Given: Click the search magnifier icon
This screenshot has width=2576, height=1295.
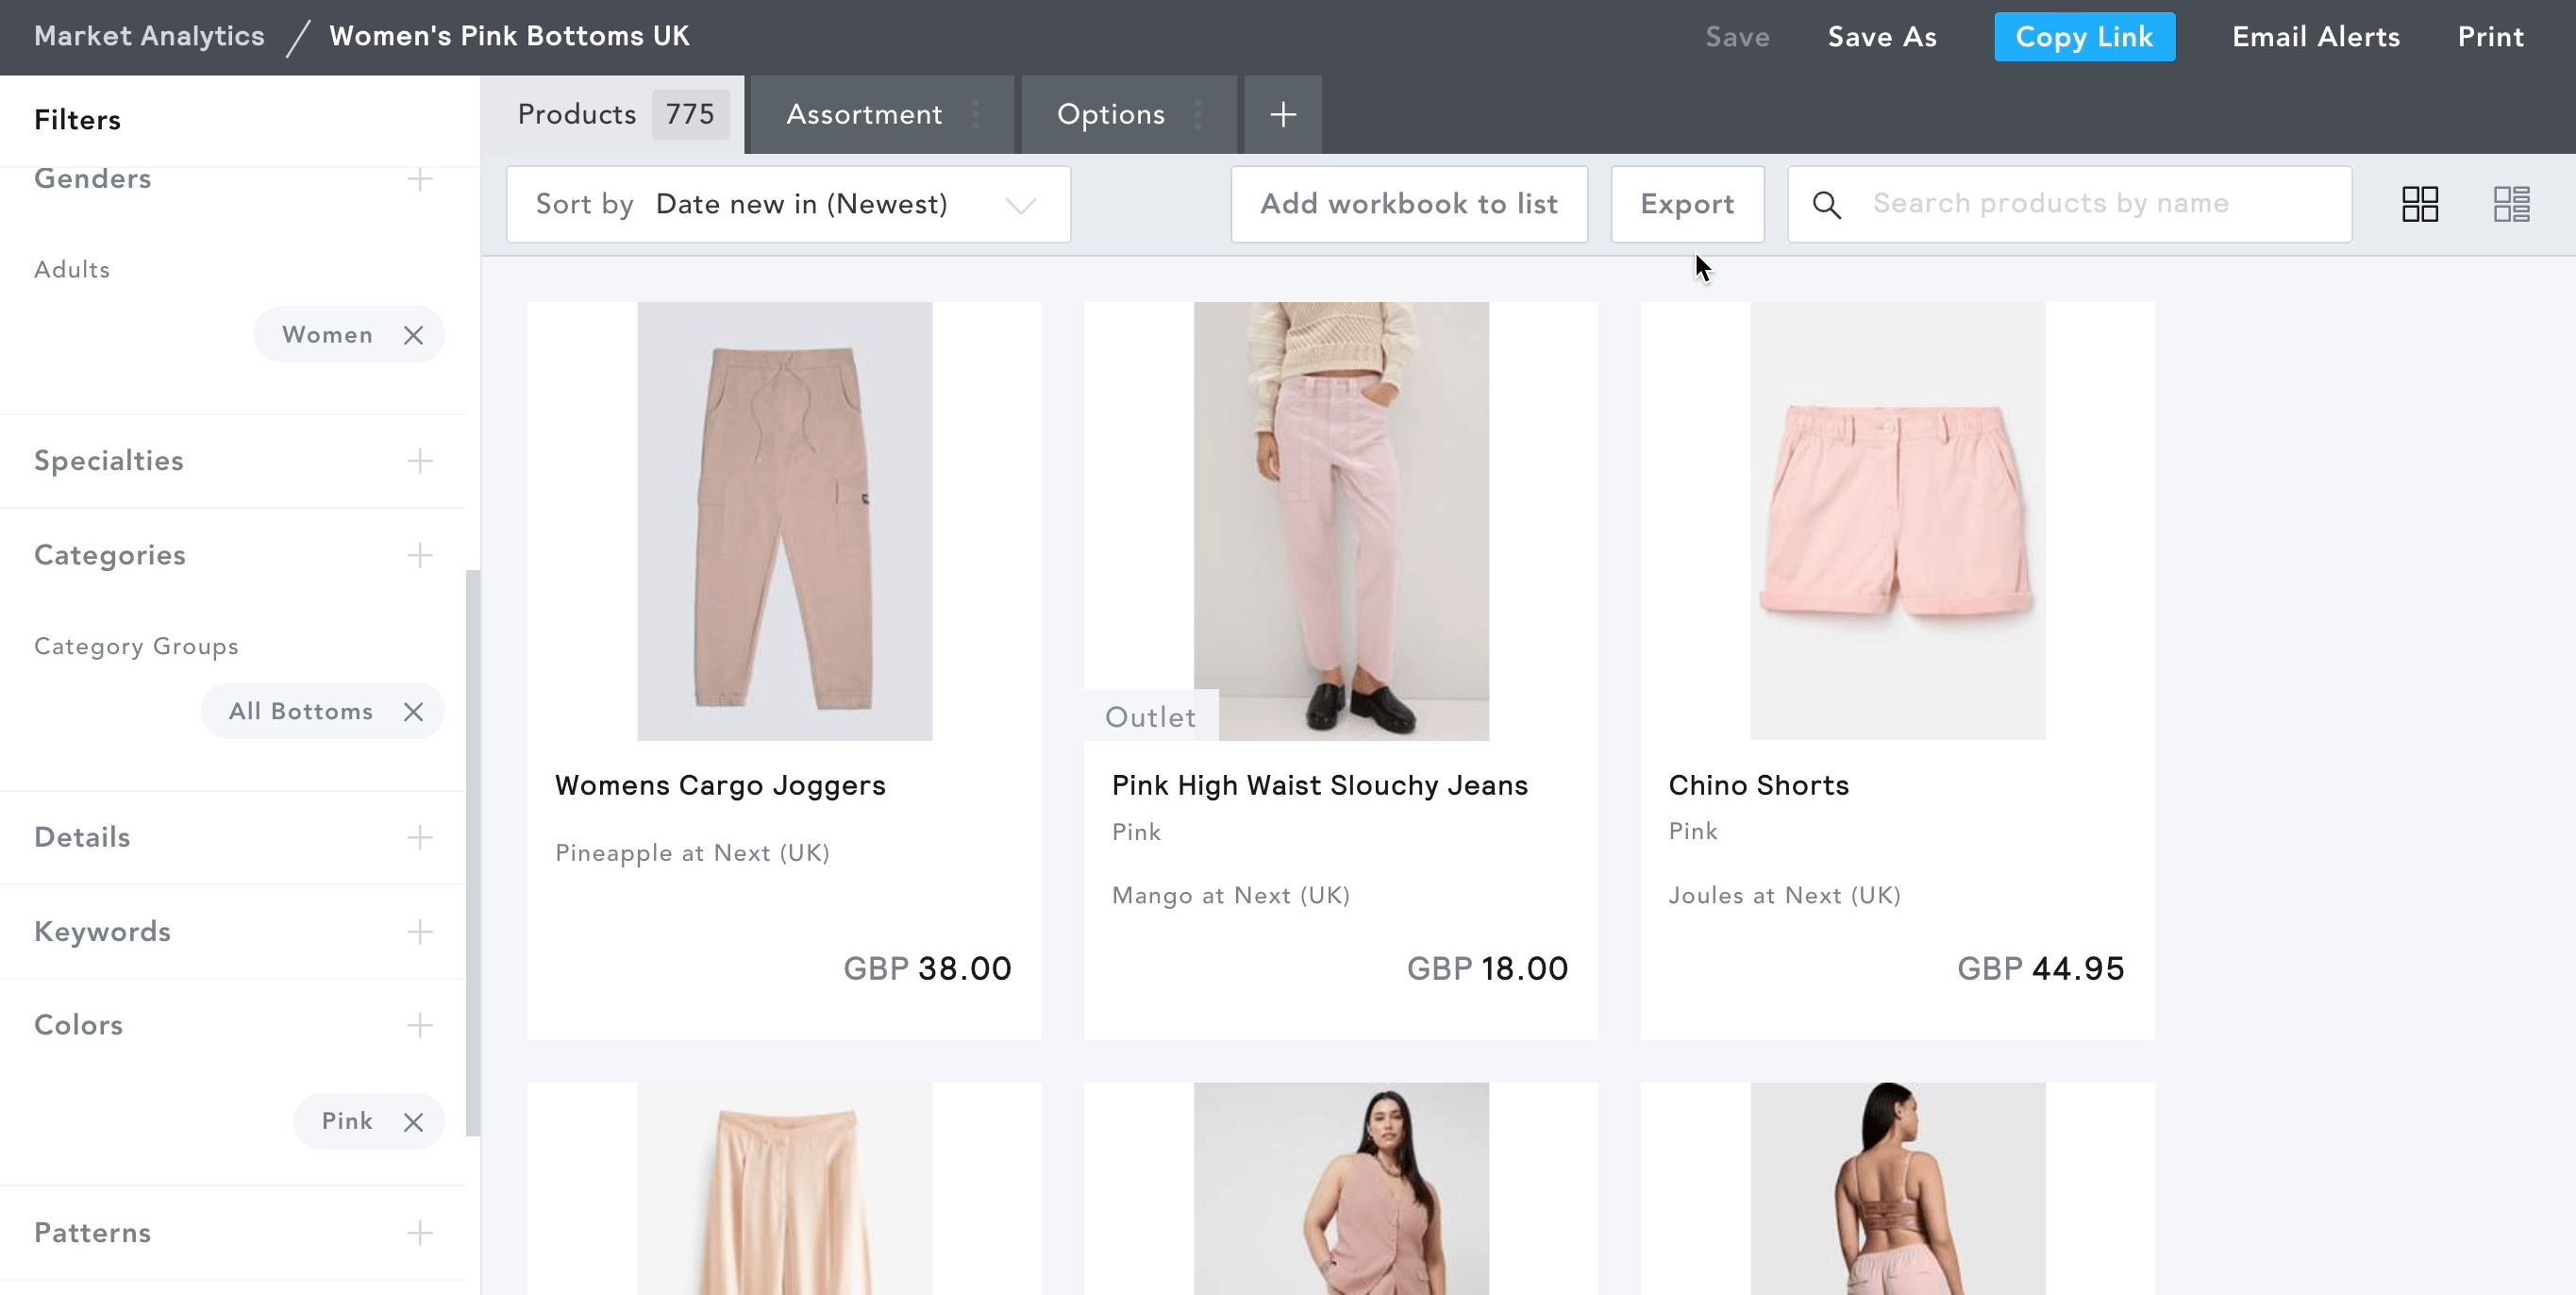Looking at the screenshot, I should (x=1827, y=204).
